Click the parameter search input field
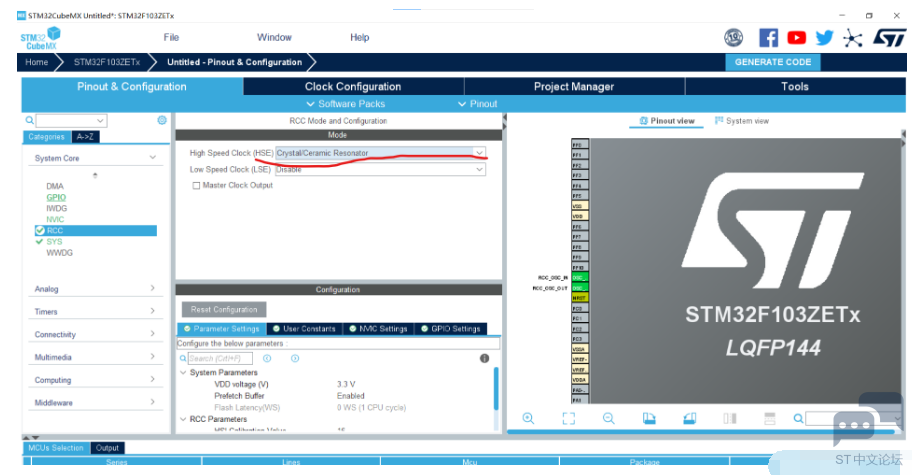The image size is (912, 475). point(220,358)
